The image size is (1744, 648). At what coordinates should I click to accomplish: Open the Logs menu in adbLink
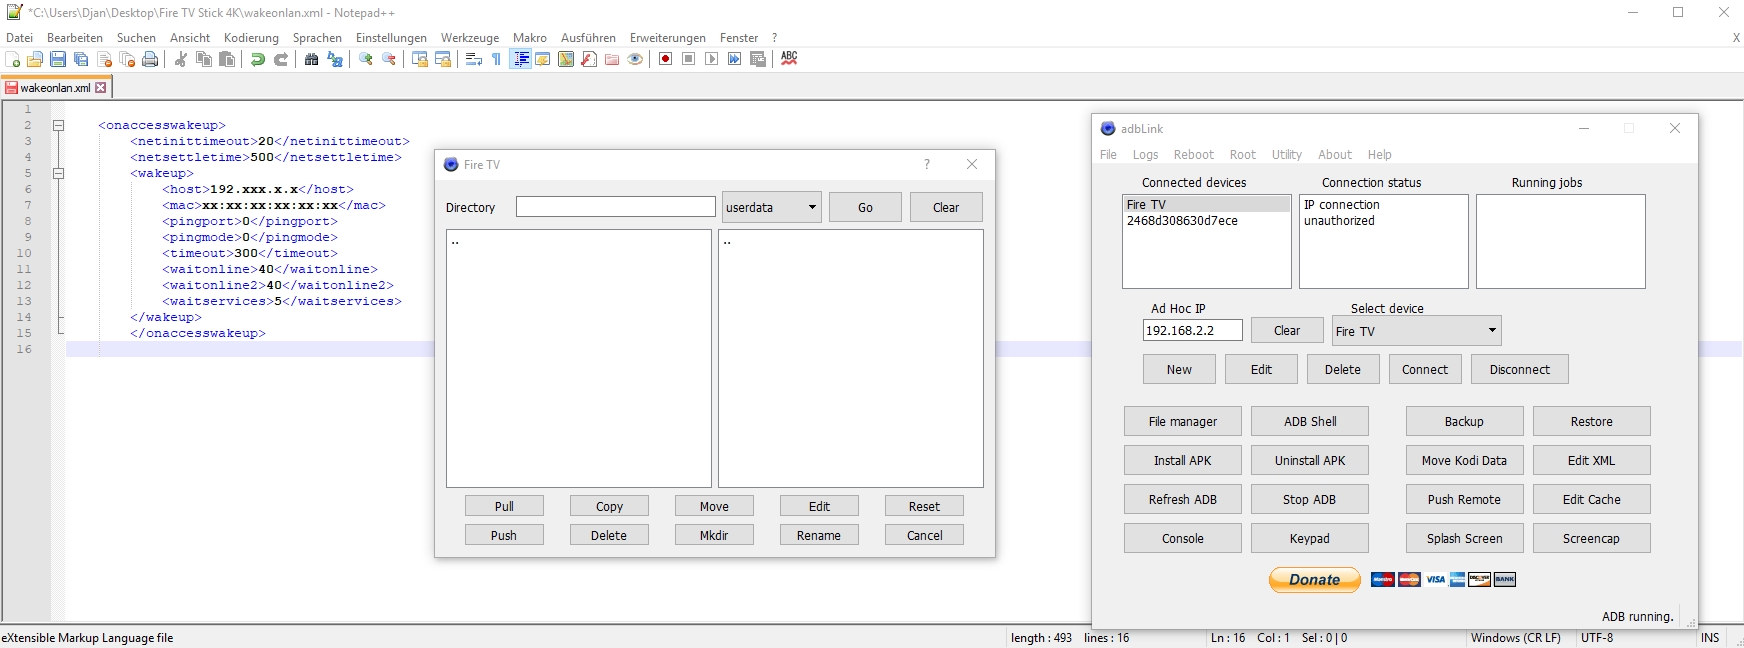[x=1145, y=155]
